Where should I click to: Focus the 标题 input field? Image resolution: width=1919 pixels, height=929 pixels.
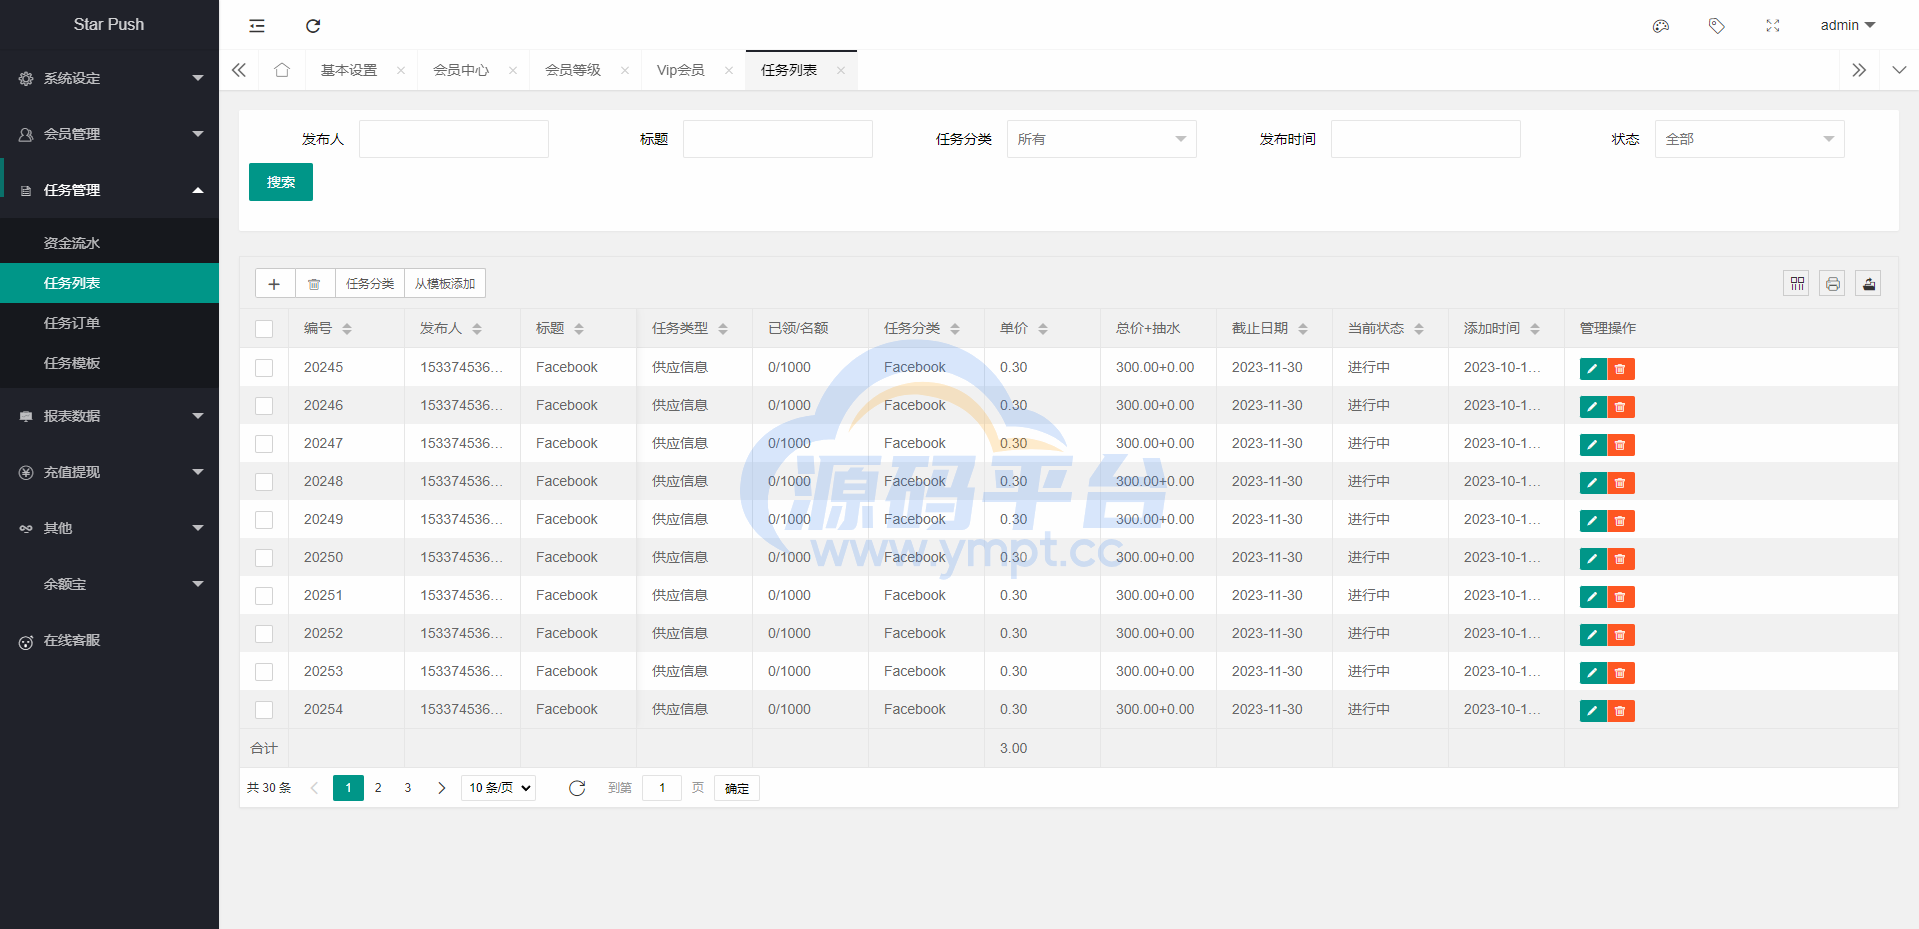(x=778, y=139)
